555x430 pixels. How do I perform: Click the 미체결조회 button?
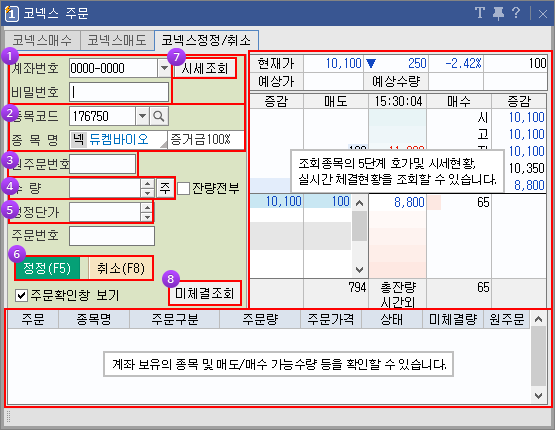tap(205, 293)
